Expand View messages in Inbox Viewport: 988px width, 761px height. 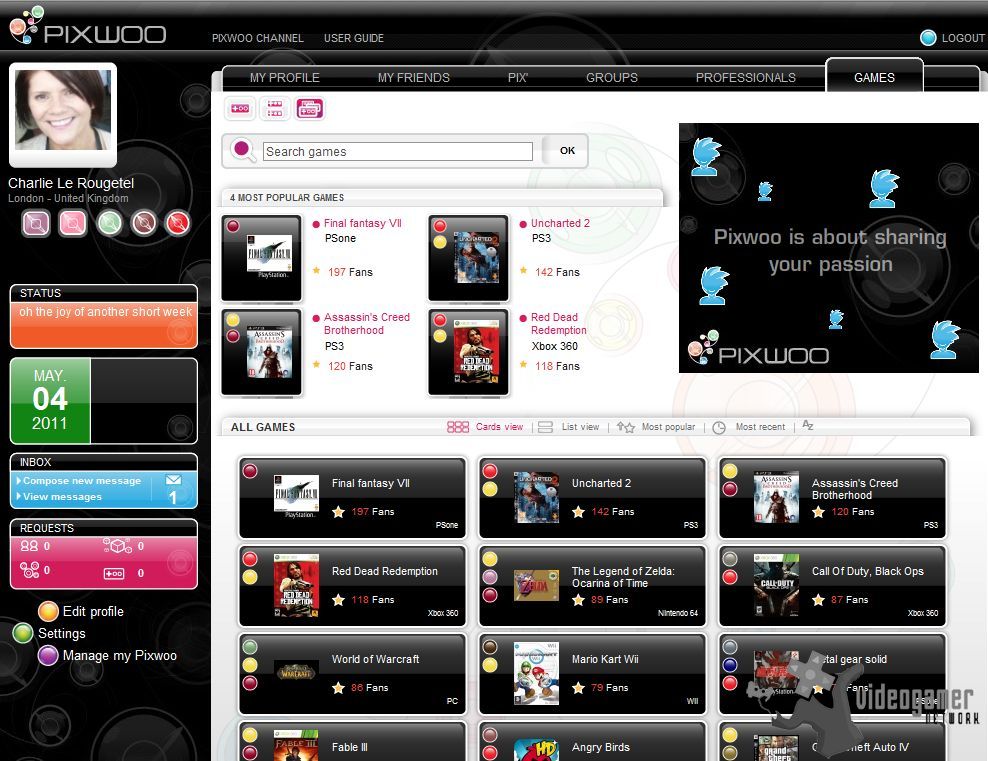pos(62,497)
